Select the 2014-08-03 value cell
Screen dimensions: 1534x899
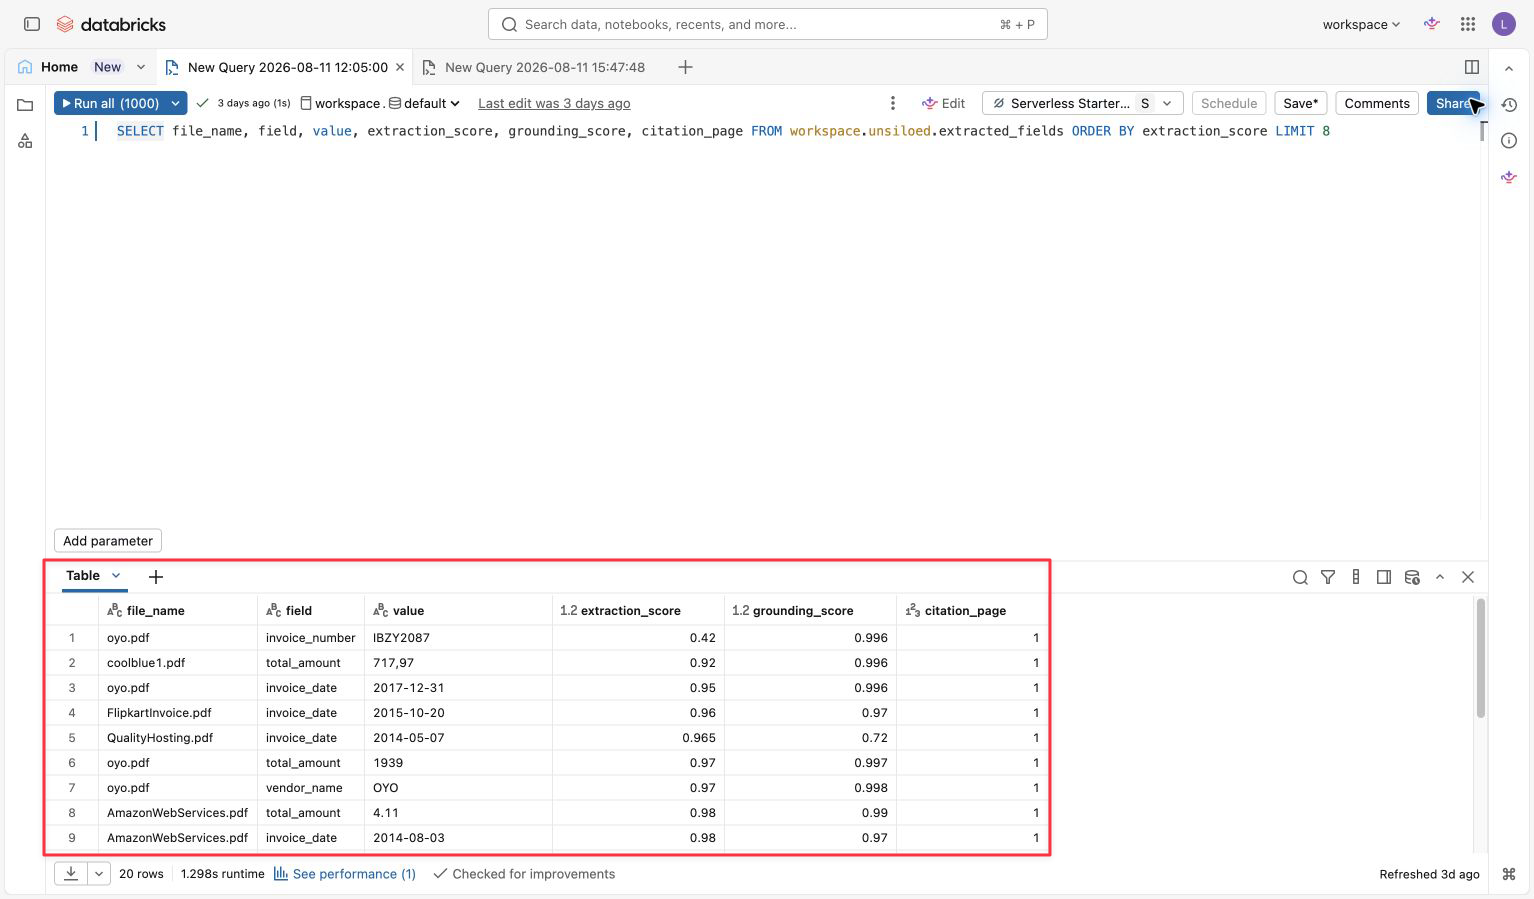pos(458,837)
